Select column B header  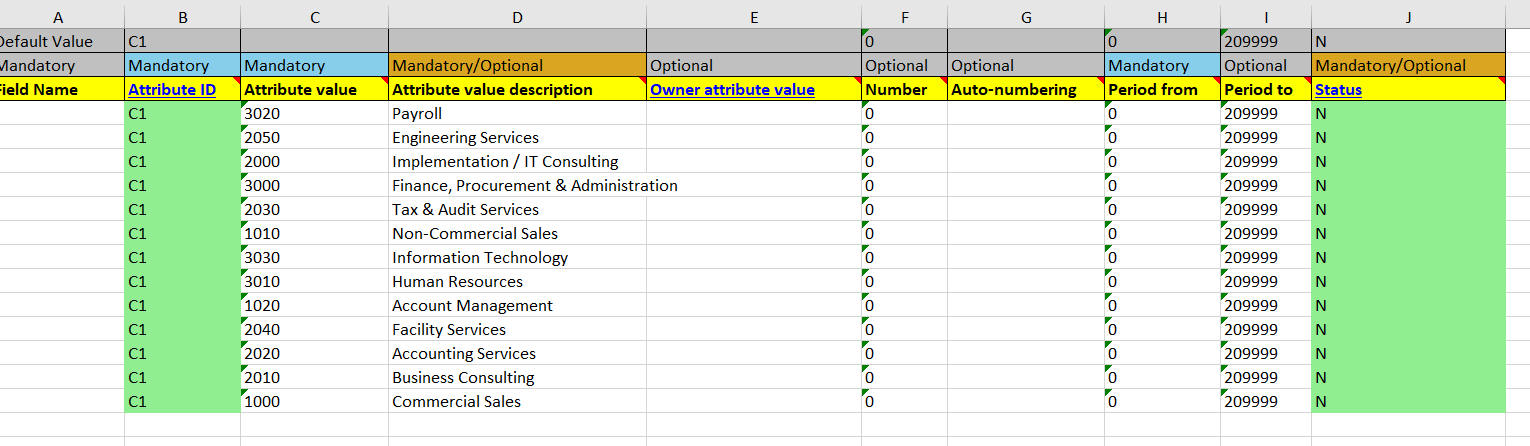[183, 16]
